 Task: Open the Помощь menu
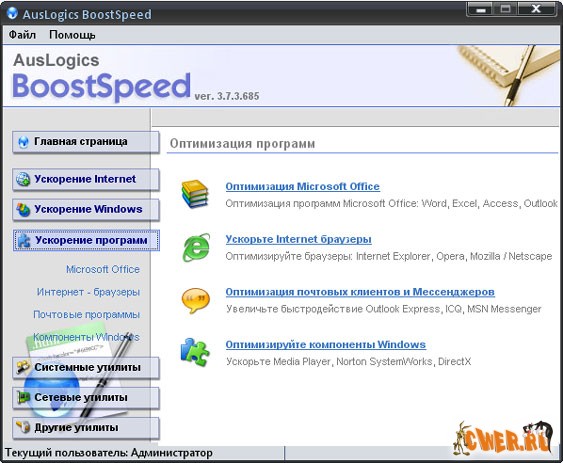72,35
